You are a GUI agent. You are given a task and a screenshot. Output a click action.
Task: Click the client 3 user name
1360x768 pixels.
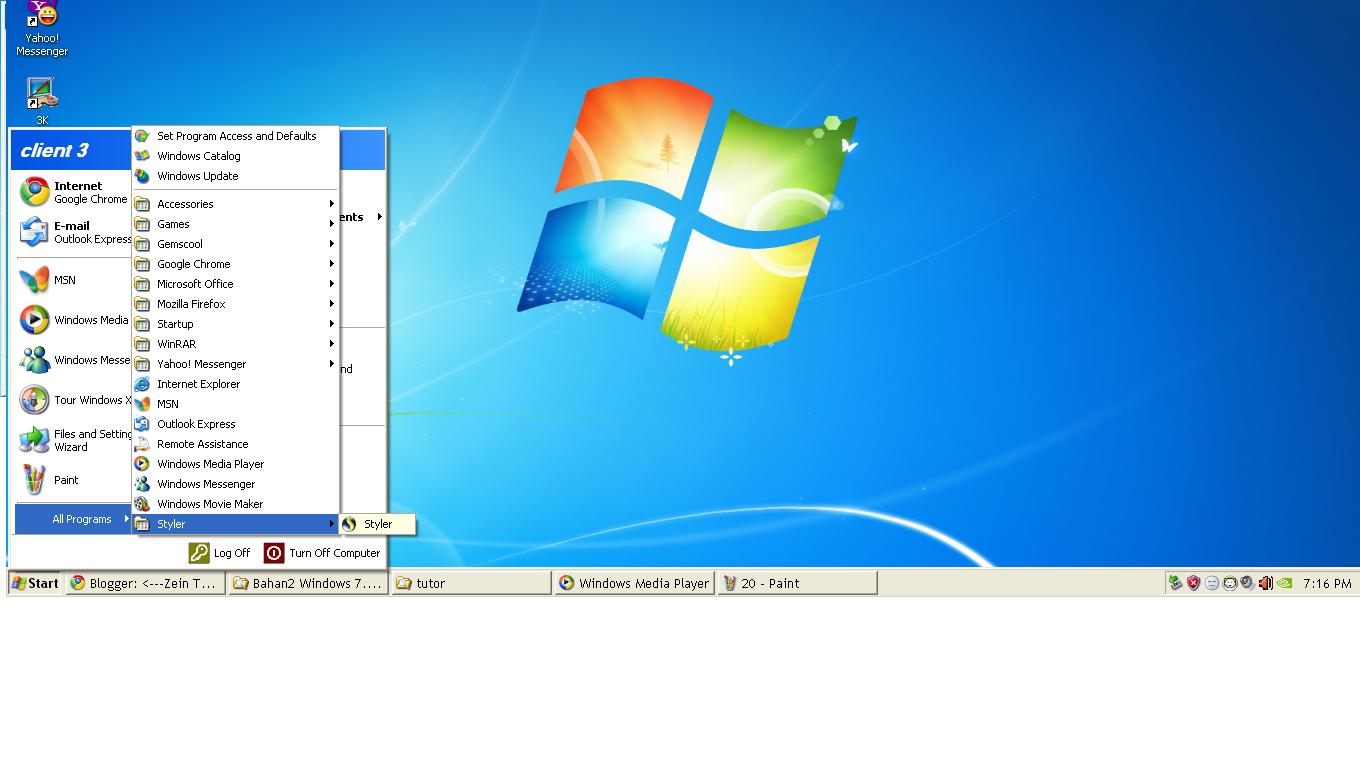pyautogui.click(x=54, y=150)
